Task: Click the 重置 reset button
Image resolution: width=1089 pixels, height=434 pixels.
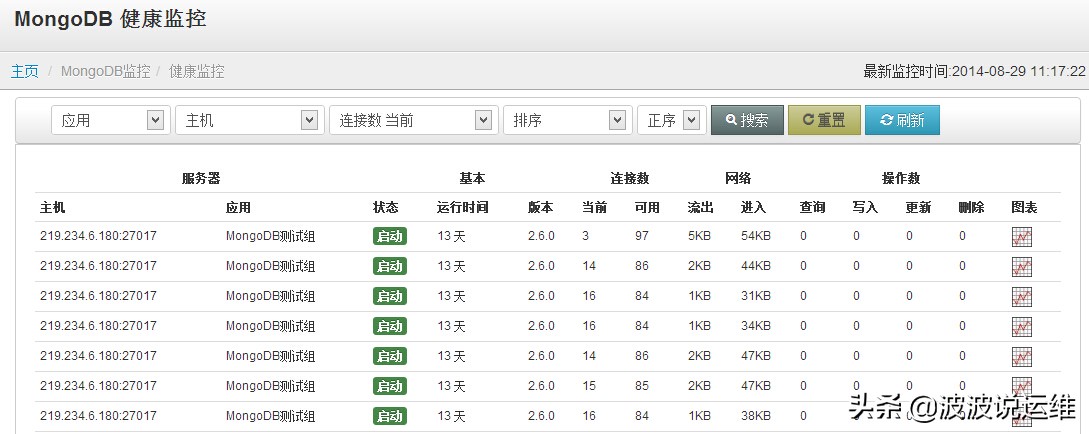Action: (x=824, y=120)
